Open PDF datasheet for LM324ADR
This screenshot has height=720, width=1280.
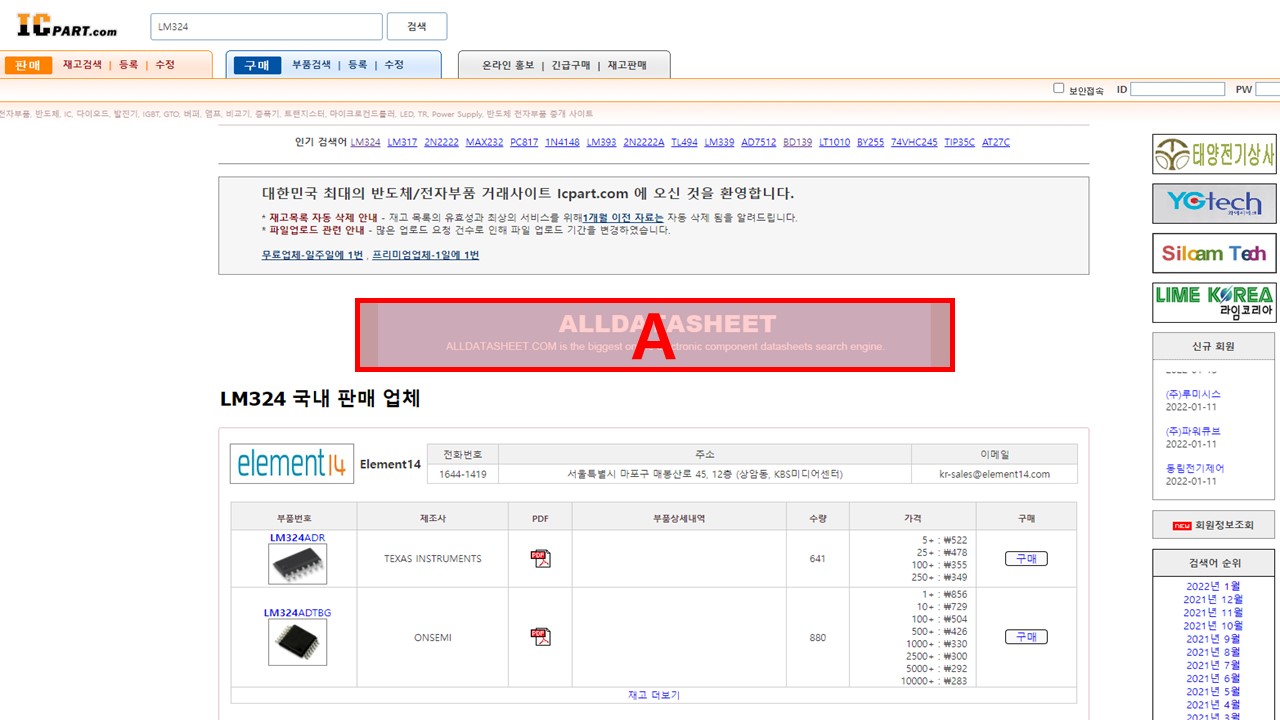540,558
